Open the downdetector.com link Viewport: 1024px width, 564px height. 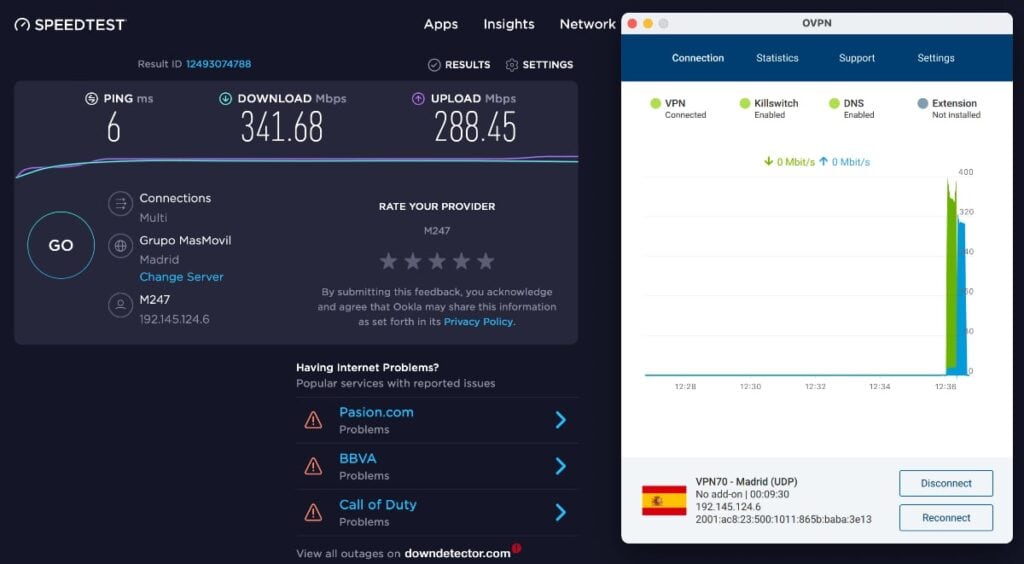coord(457,554)
